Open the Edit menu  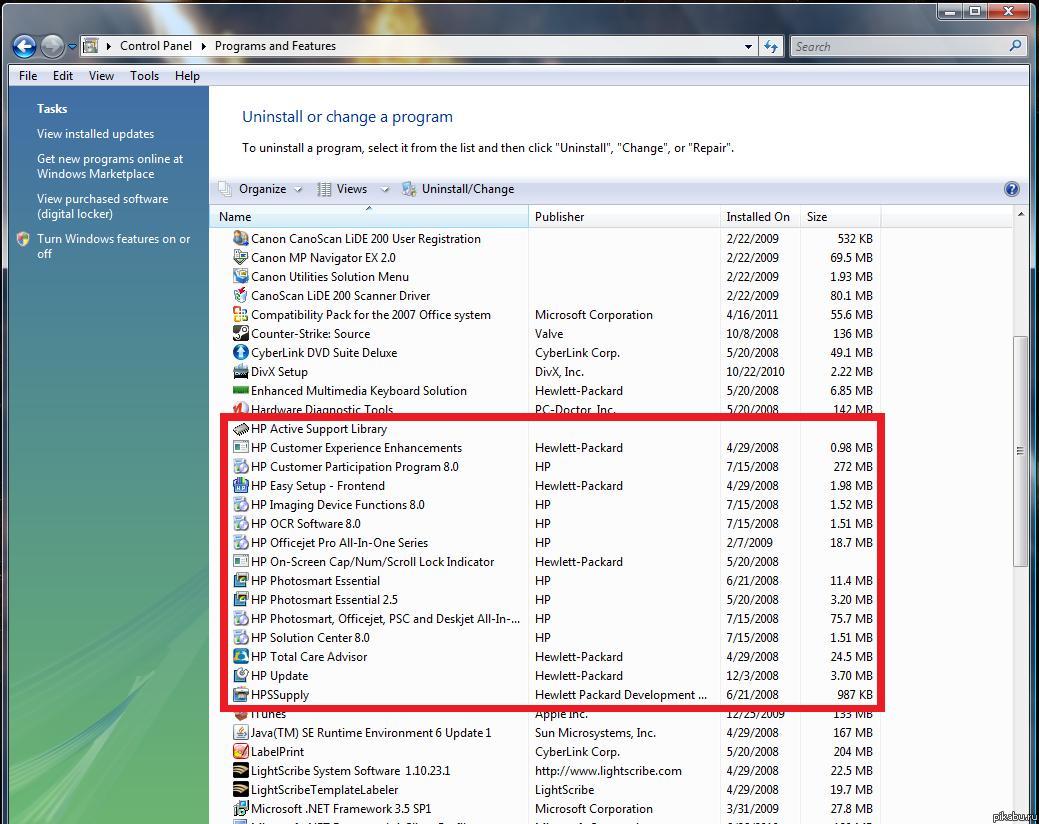coord(63,76)
